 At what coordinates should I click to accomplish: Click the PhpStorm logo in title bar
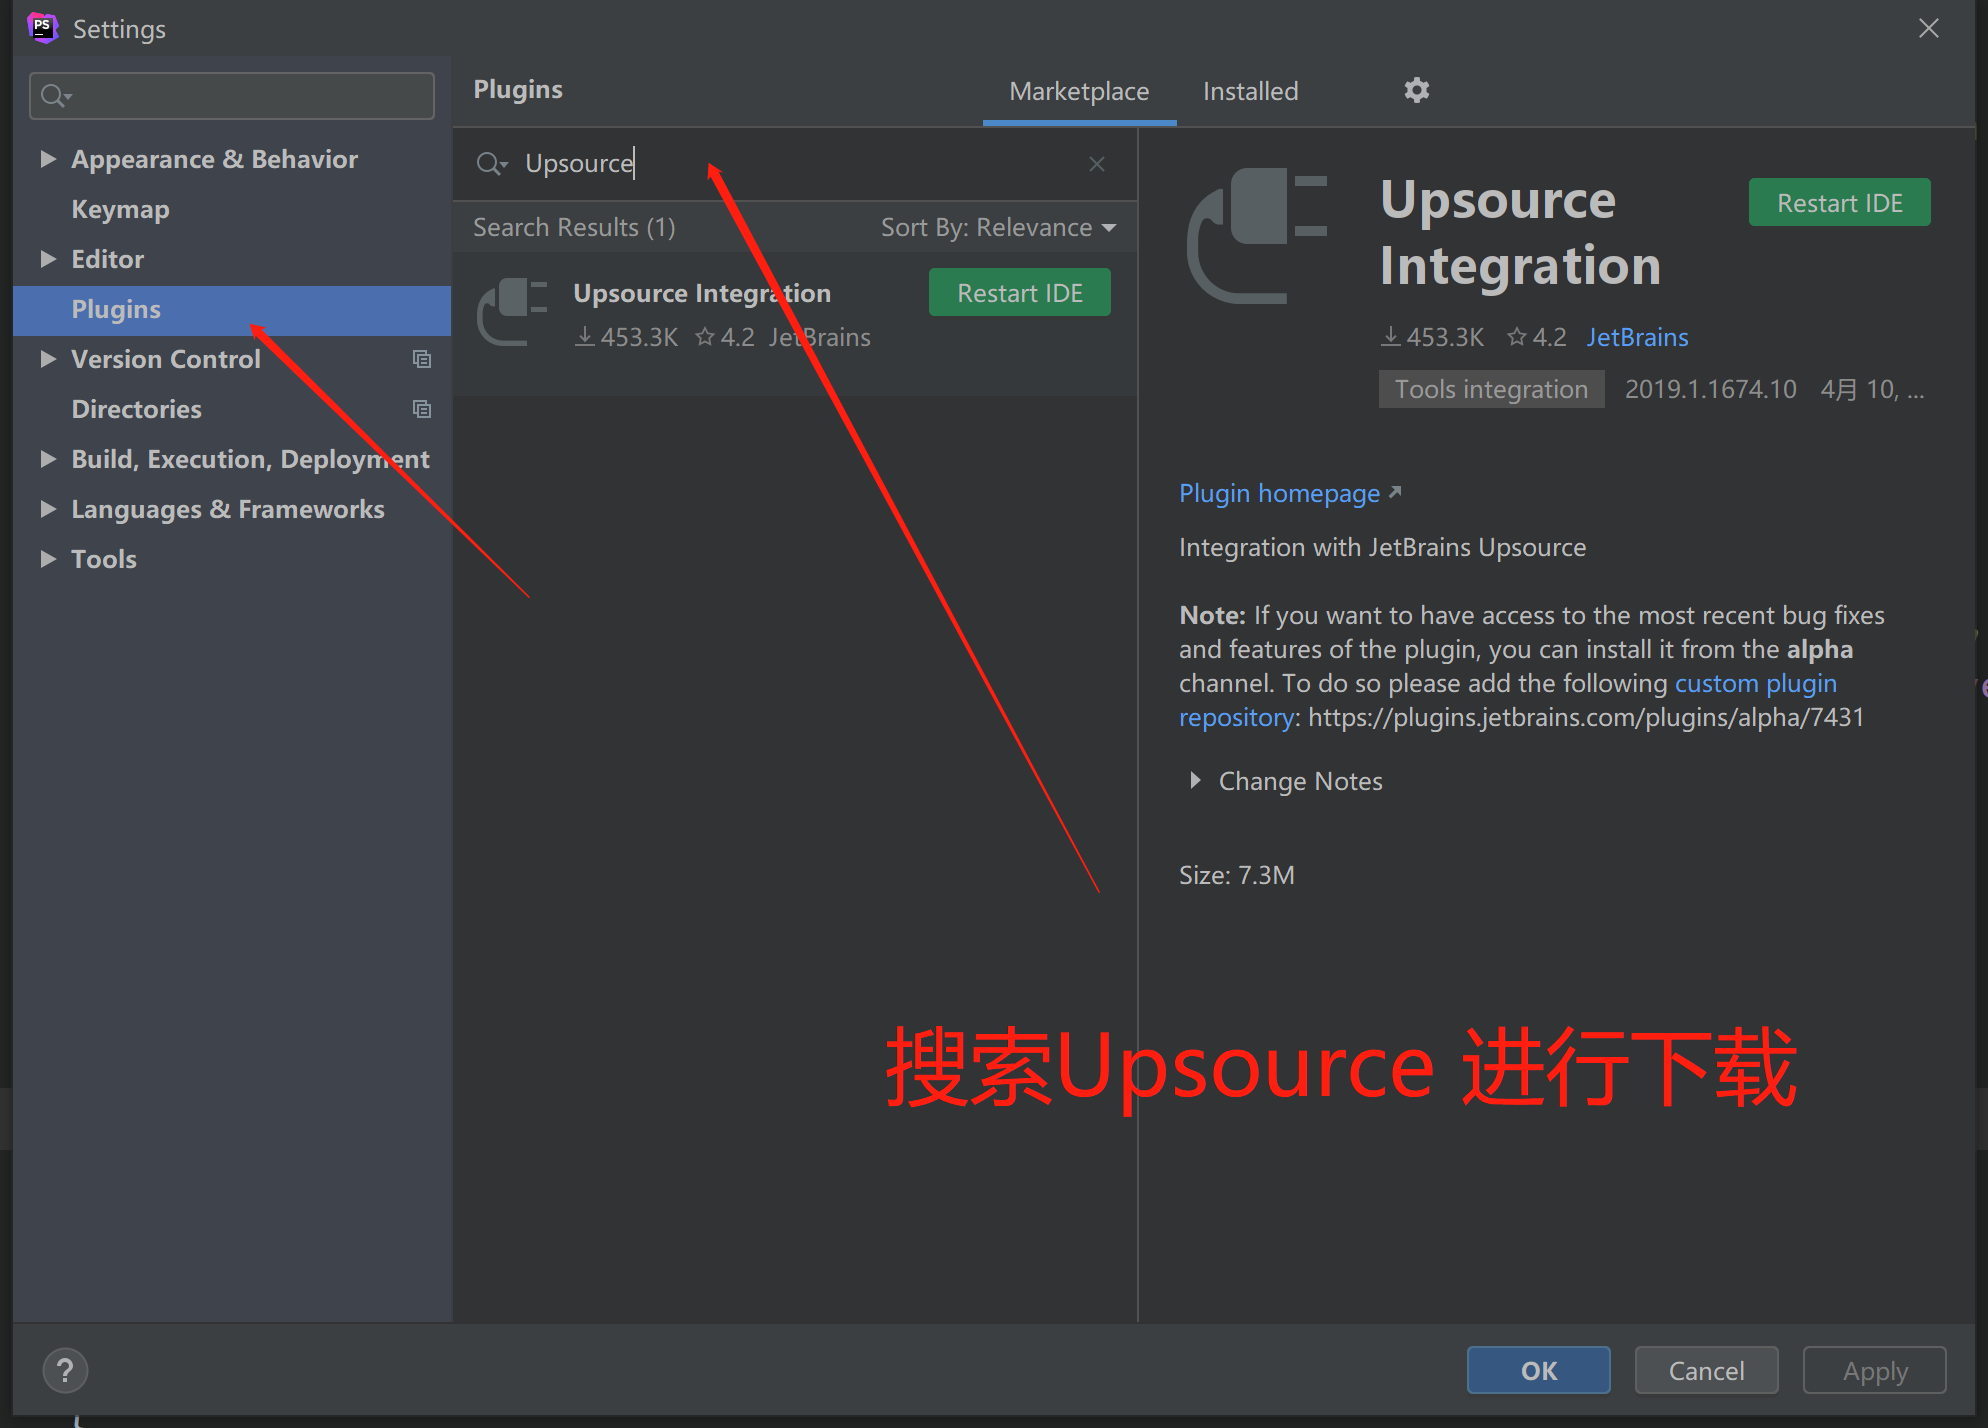click(x=43, y=28)
